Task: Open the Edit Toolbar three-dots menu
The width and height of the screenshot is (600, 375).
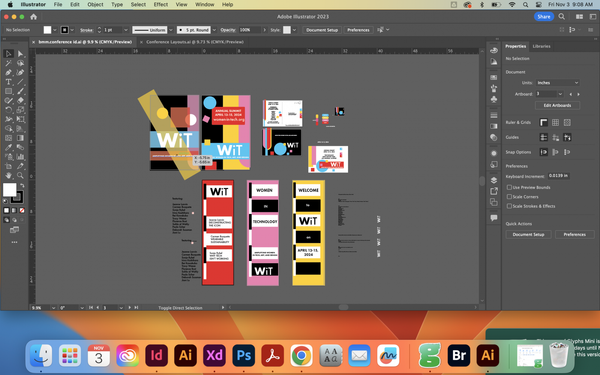Action: click(x=14, y=242)
